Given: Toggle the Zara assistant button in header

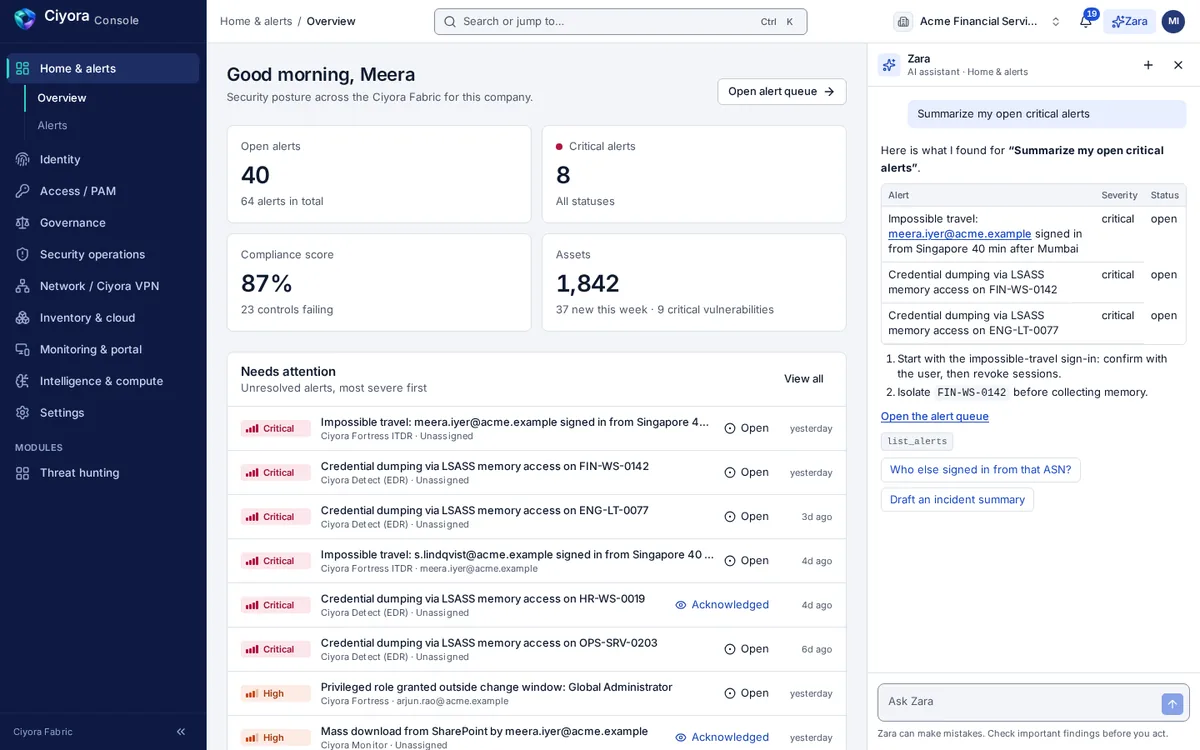Looking at the screenshot, I should point(1129,21).
